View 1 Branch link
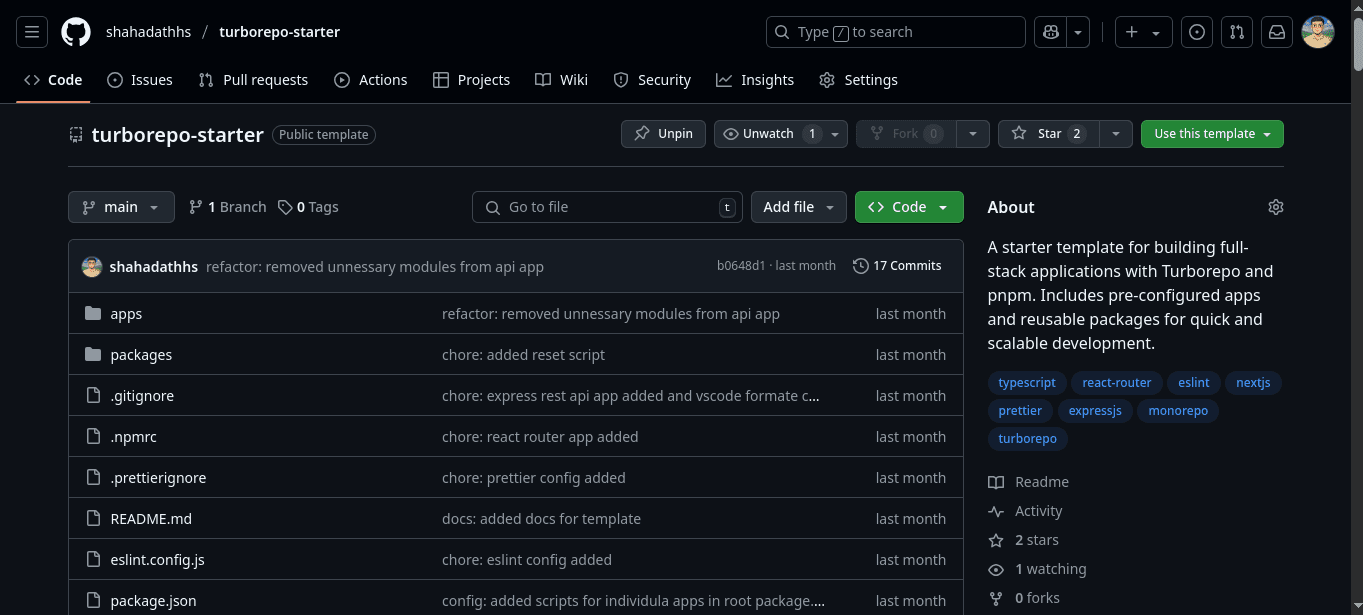1363x615 pixels. (228, 207)
